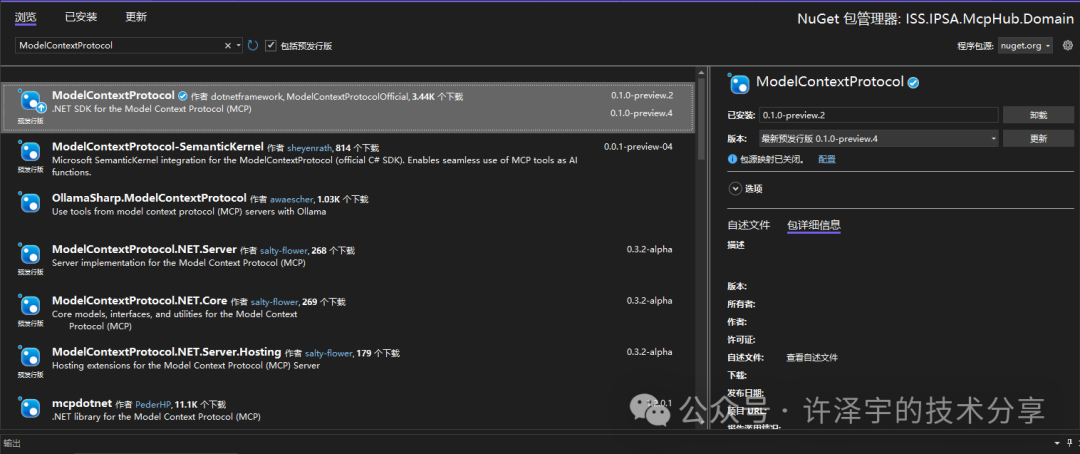Open the NuGet settings gear icon
The height and width of the screenshot is (454, 1080).
(1068, 45)
